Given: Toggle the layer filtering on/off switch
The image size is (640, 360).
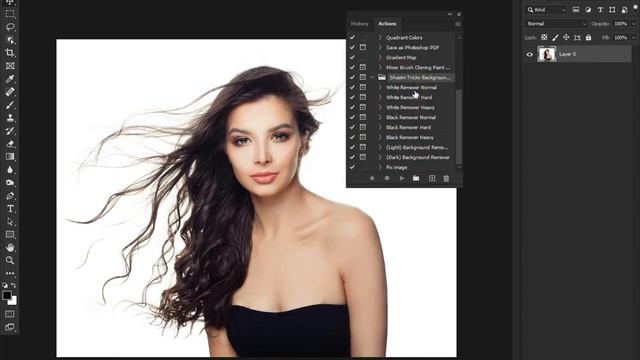Looking at the screenshot, I should click(636, 8).
